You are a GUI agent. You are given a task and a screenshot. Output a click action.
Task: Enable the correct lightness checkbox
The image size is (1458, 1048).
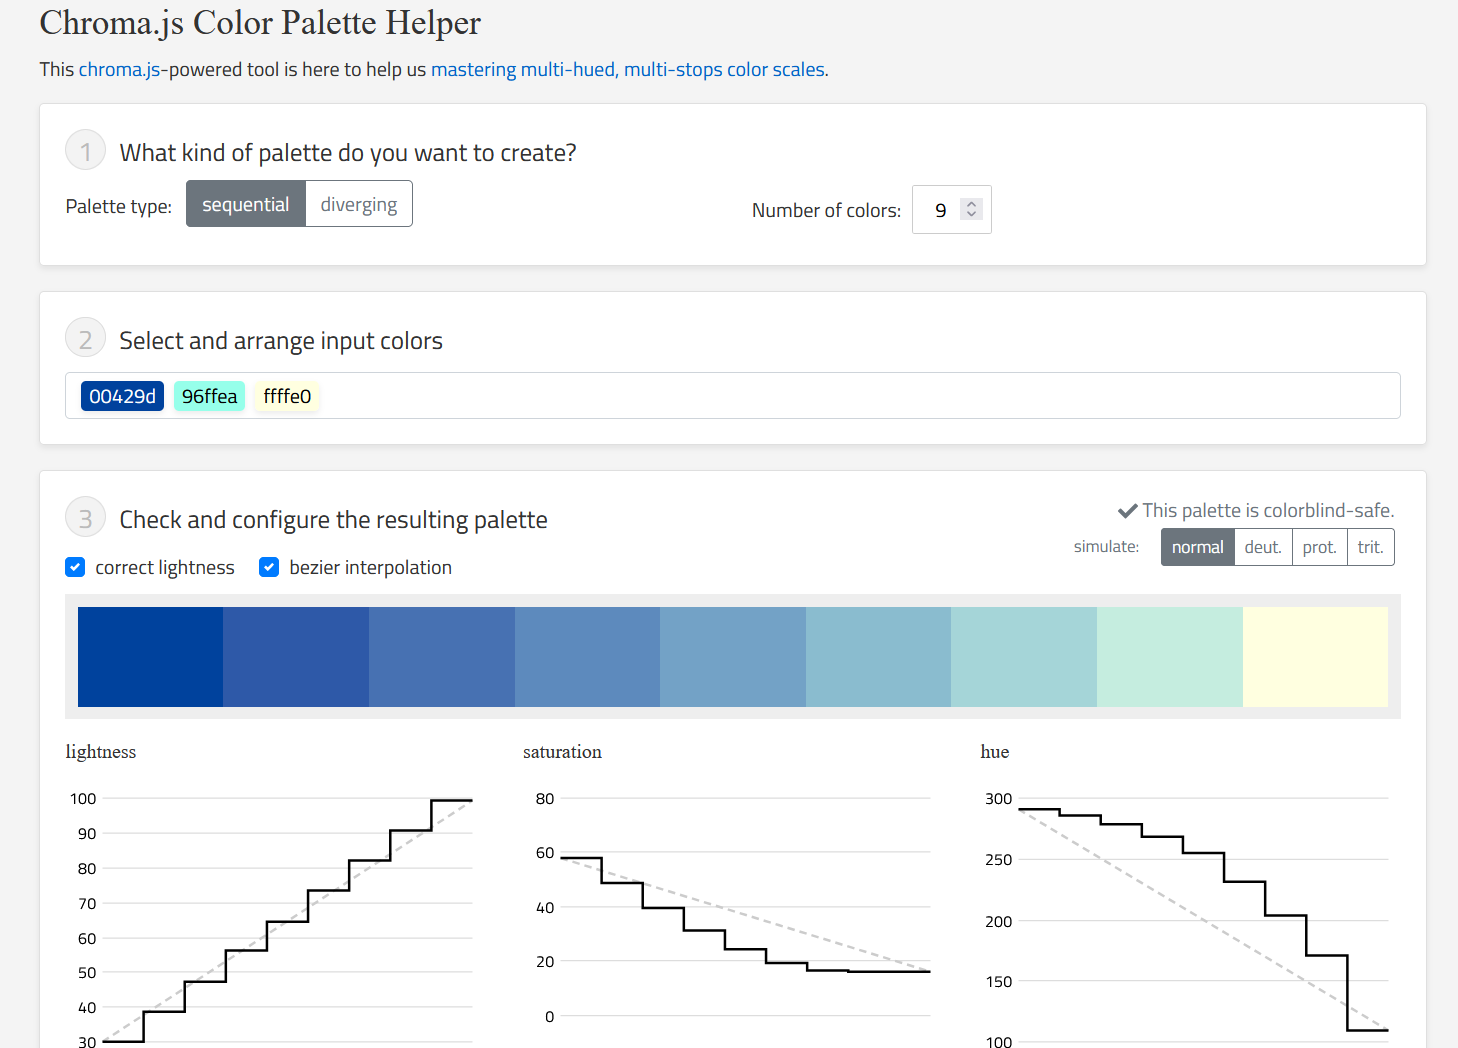tap(75, 567)
